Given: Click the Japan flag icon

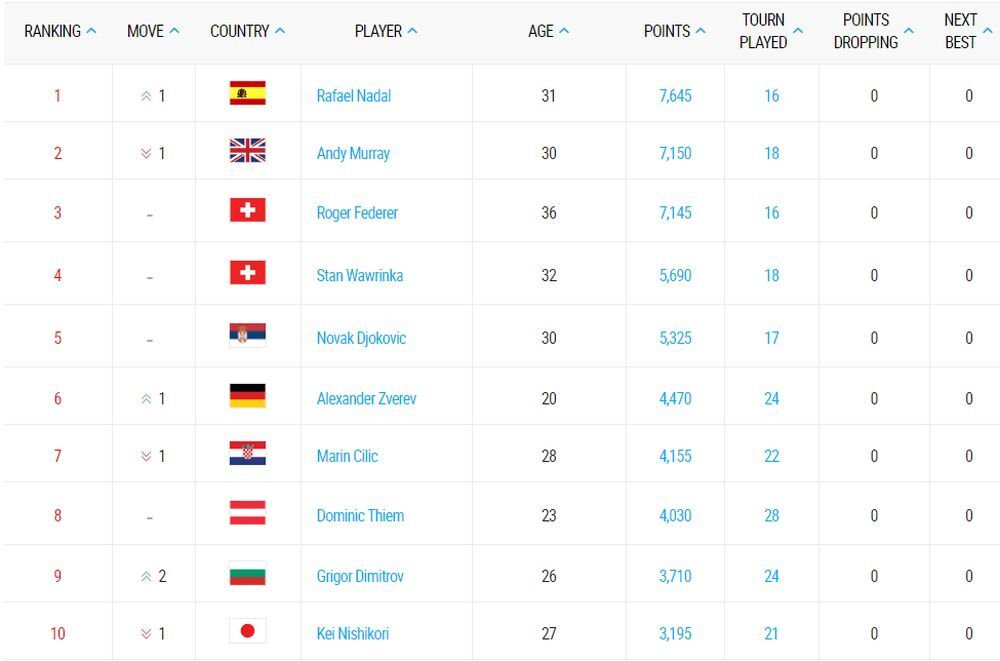Looking at the screenshot, I should (247, 631).
